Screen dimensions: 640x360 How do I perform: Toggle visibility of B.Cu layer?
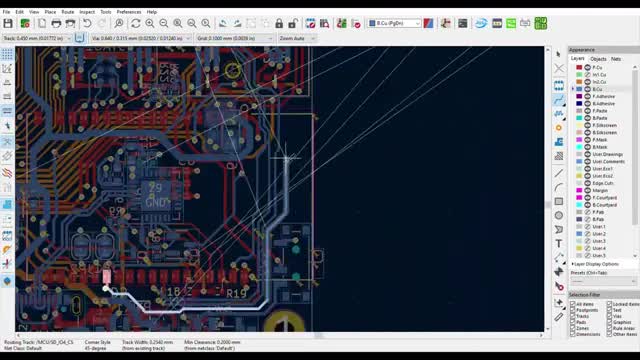588,89
